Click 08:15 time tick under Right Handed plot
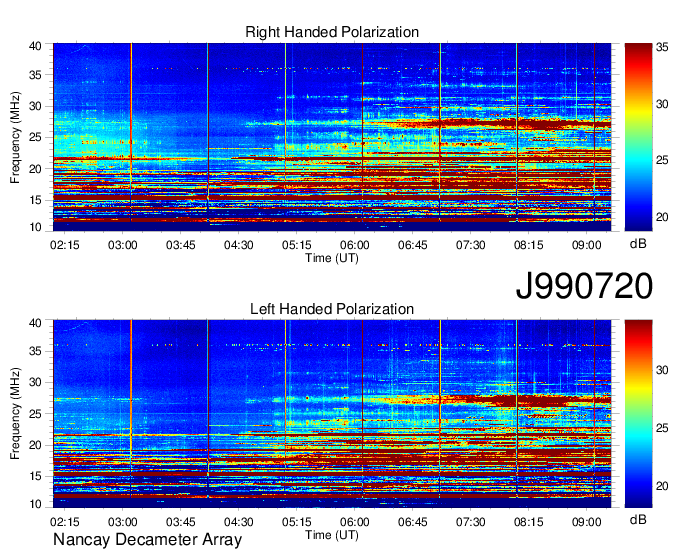Screen dimensions: 680x552 [529, 245]
